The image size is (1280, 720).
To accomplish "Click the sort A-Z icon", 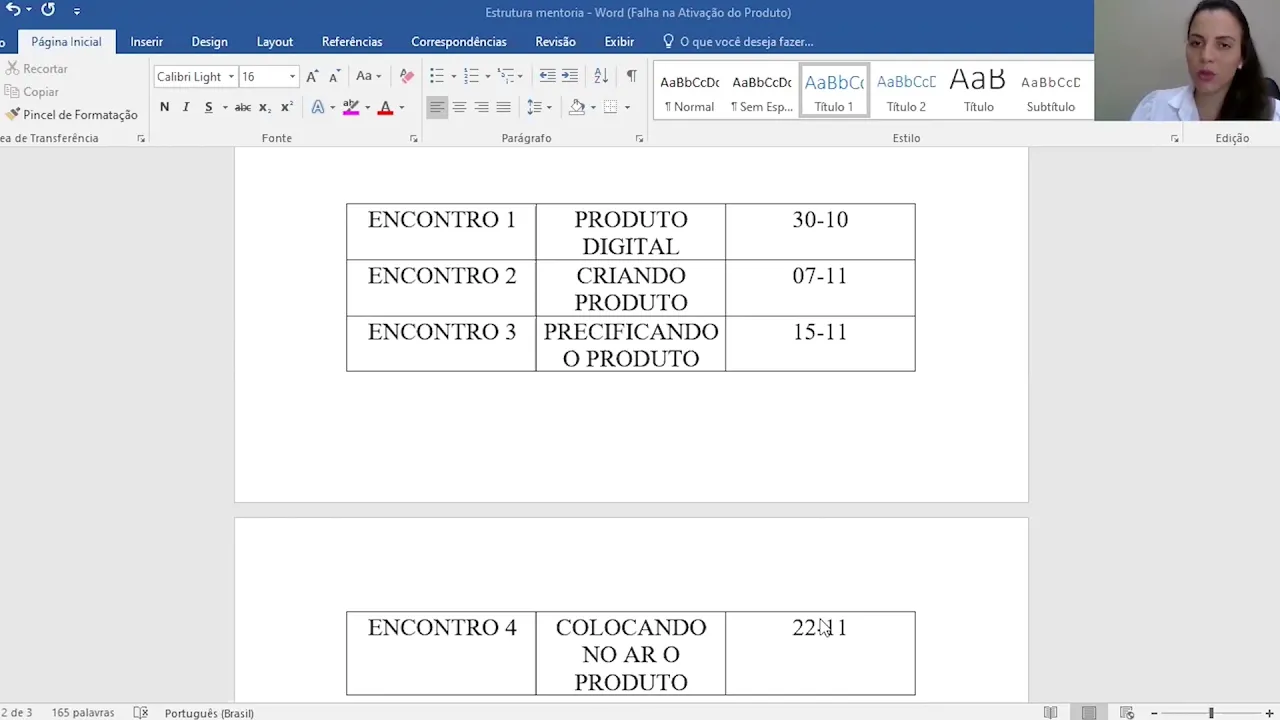I will pos(601,77).
